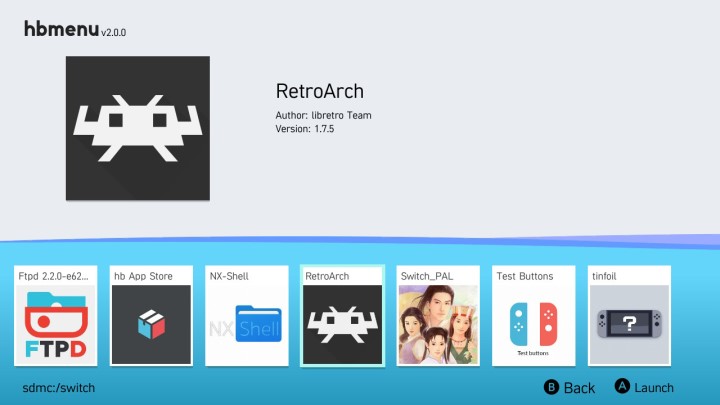
Task: Select the tinfoil app tile
Action: 629,316
